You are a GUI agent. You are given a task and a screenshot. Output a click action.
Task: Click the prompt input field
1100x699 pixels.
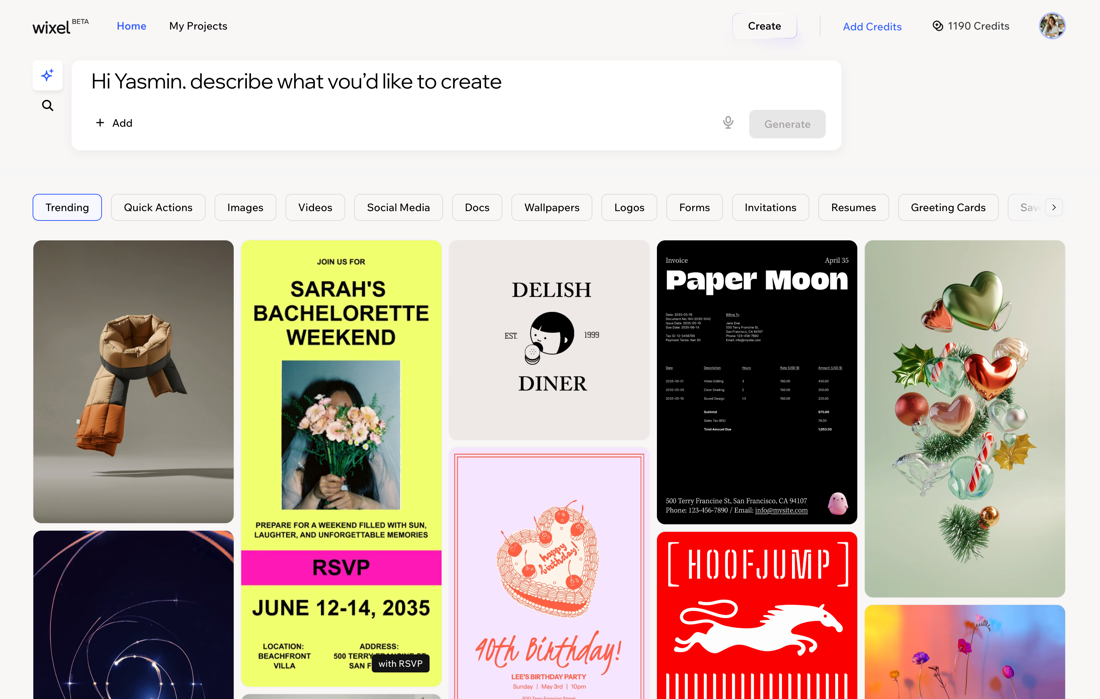(x=400, y=82)
